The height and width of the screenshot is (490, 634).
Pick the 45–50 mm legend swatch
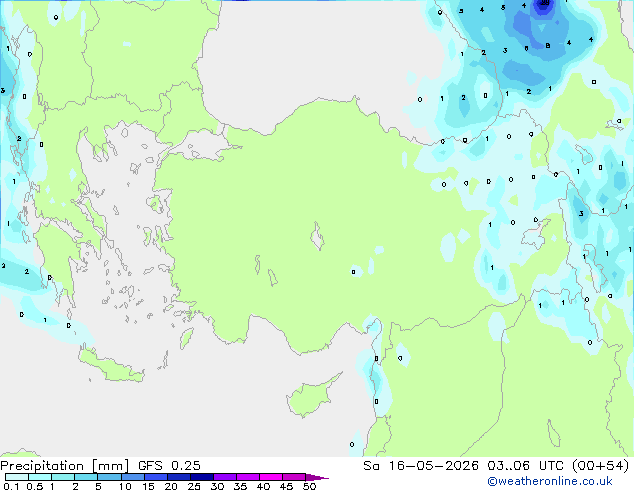294,477
